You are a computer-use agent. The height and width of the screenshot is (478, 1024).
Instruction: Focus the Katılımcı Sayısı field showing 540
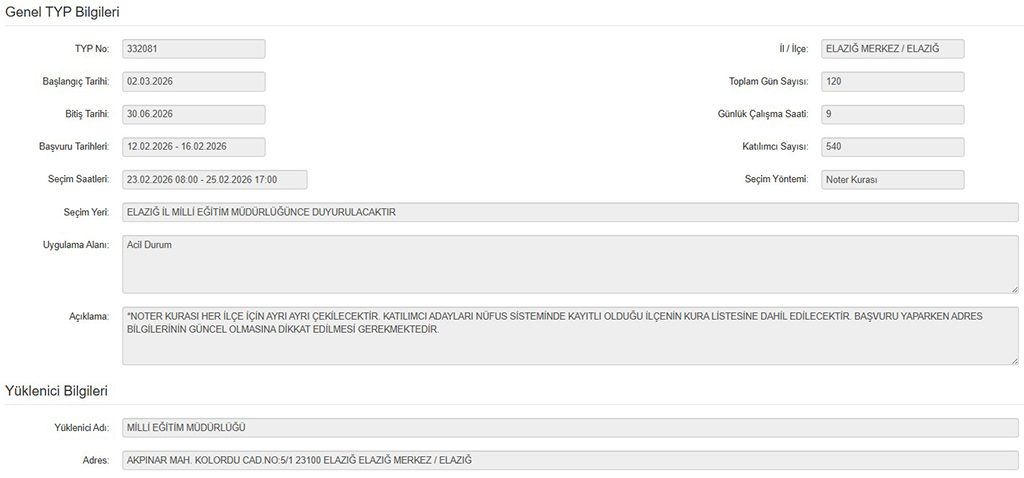coord(892,147)
